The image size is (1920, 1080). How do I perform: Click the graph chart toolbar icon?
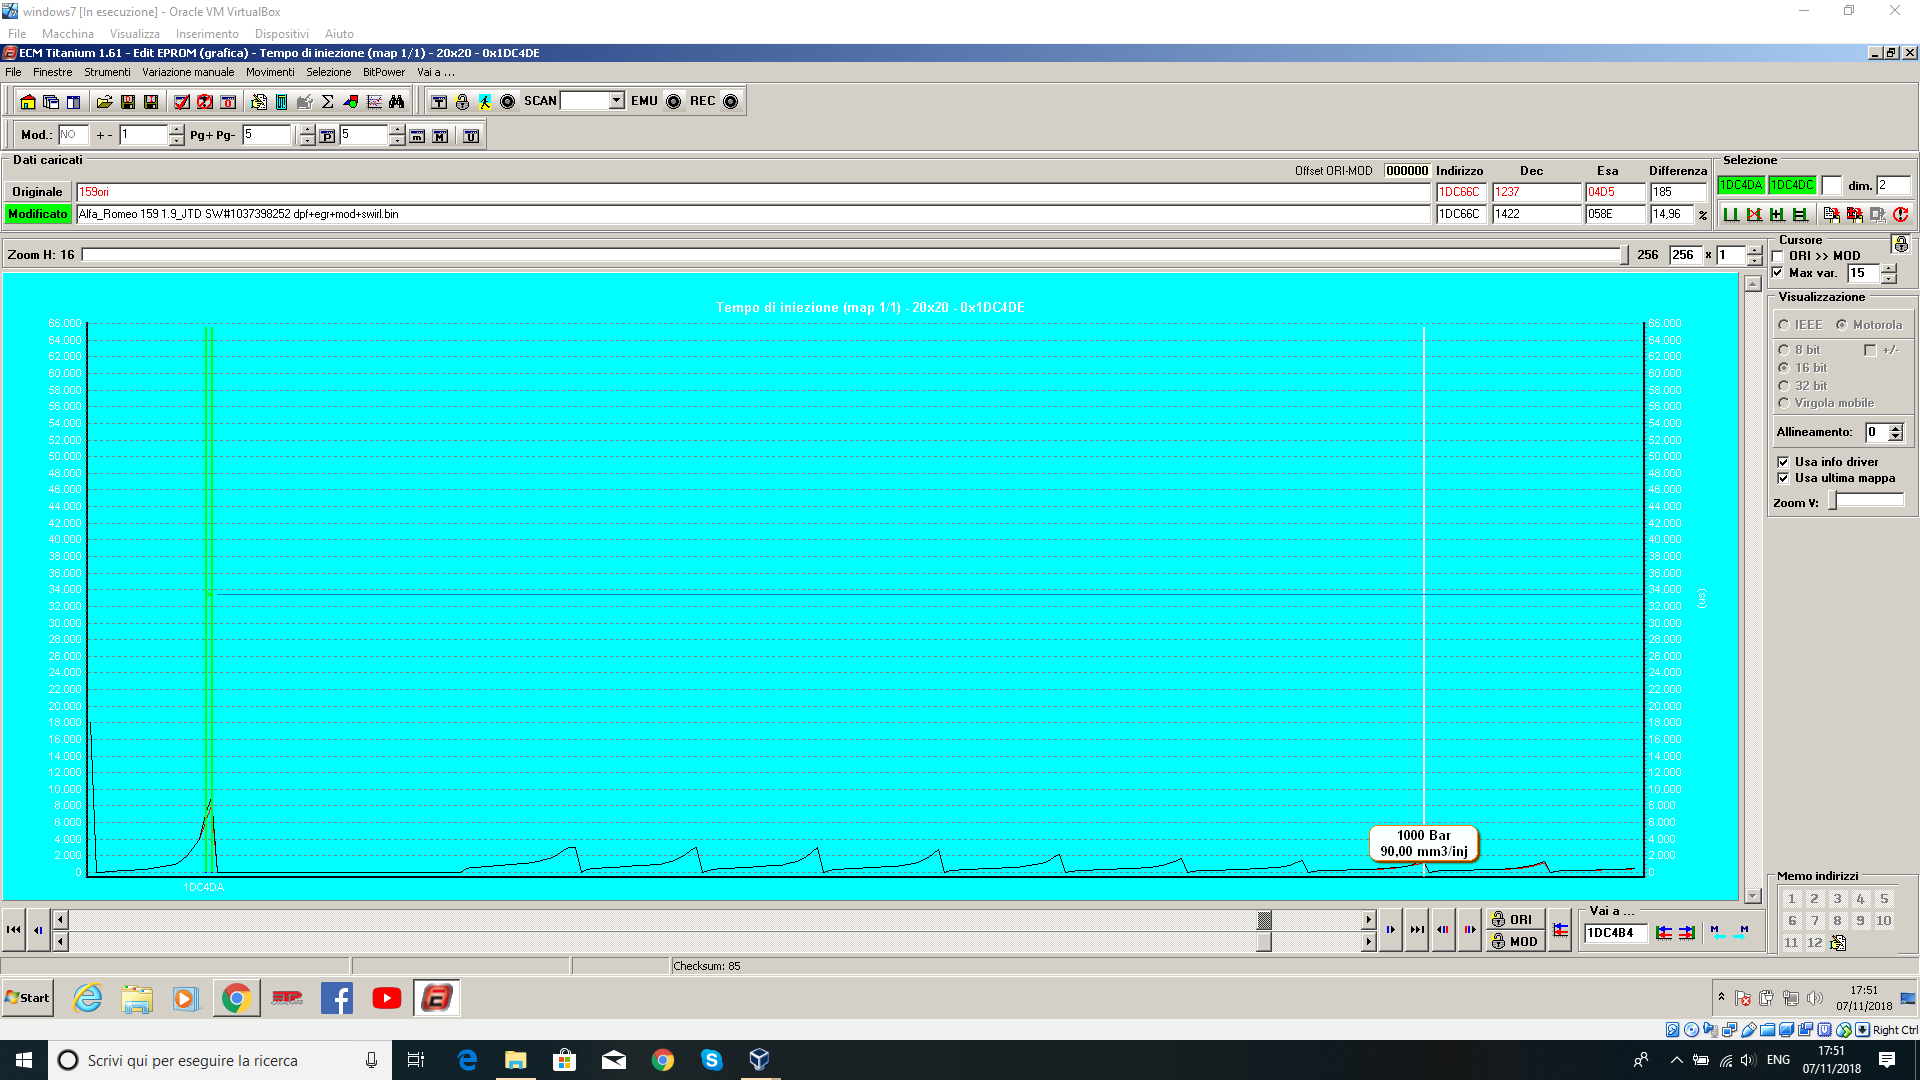pos(374,102)
